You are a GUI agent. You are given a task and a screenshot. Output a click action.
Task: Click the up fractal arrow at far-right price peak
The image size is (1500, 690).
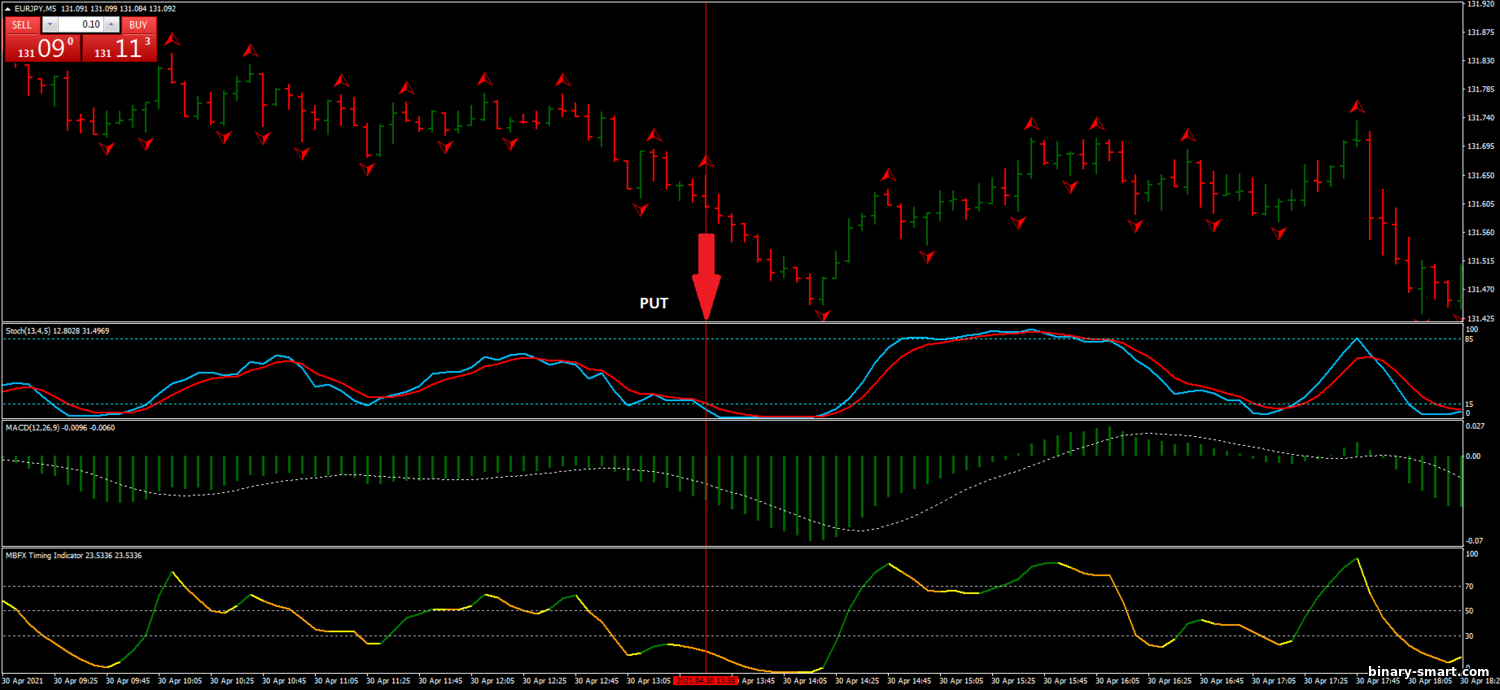tap(1357, 106)
